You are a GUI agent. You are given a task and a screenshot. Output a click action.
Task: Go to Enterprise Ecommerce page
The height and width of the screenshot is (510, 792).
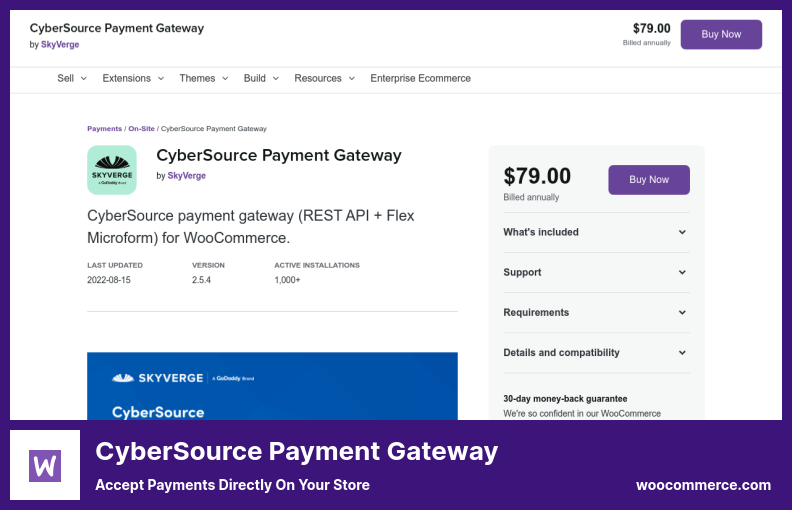(x=420, y=78)
